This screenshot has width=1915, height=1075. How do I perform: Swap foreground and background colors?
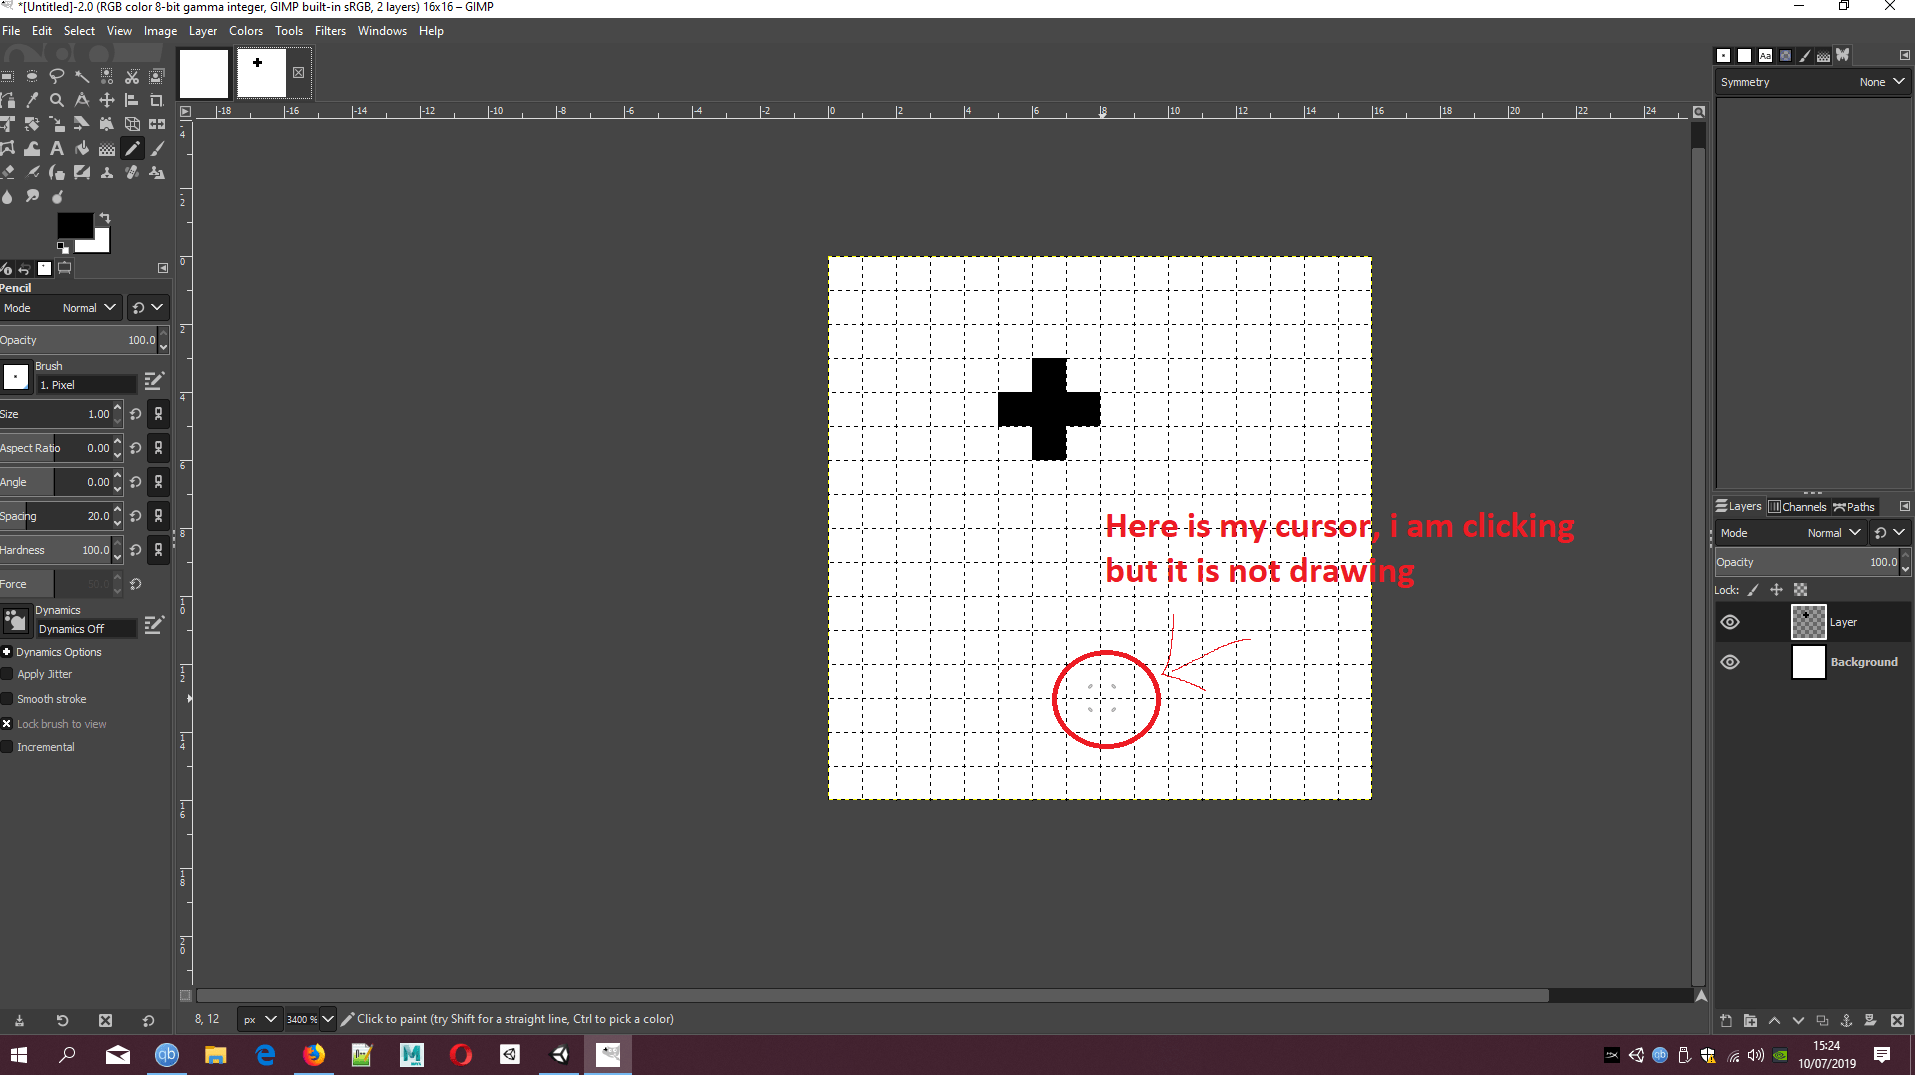104,217
